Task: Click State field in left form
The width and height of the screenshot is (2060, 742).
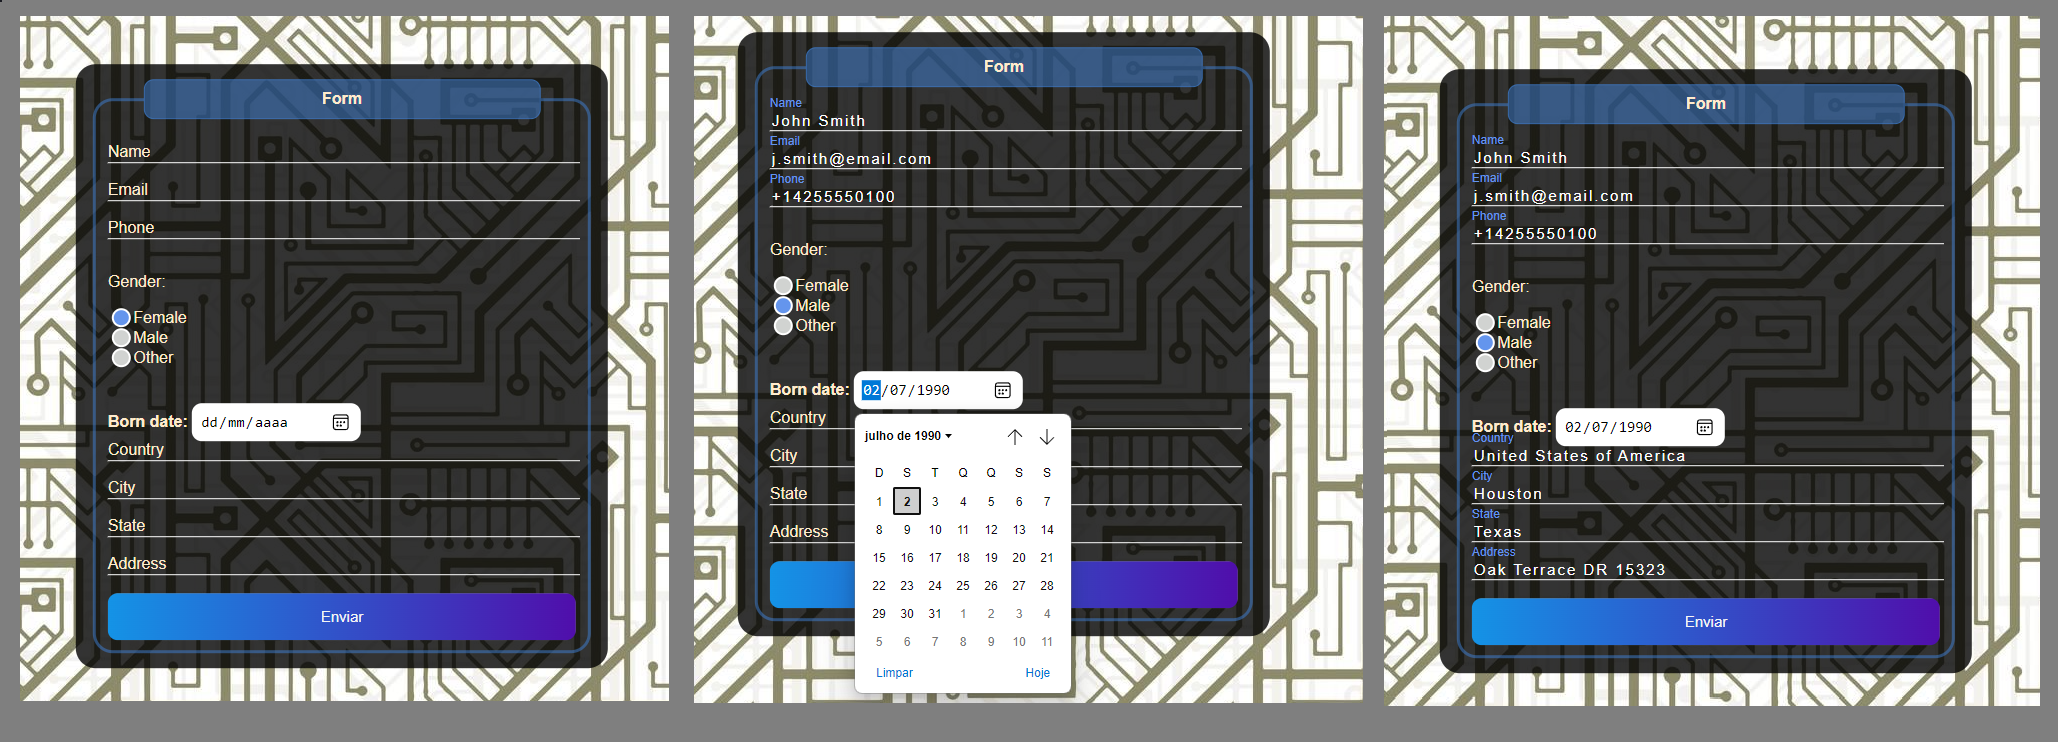Action: click(x=343, y=526)
